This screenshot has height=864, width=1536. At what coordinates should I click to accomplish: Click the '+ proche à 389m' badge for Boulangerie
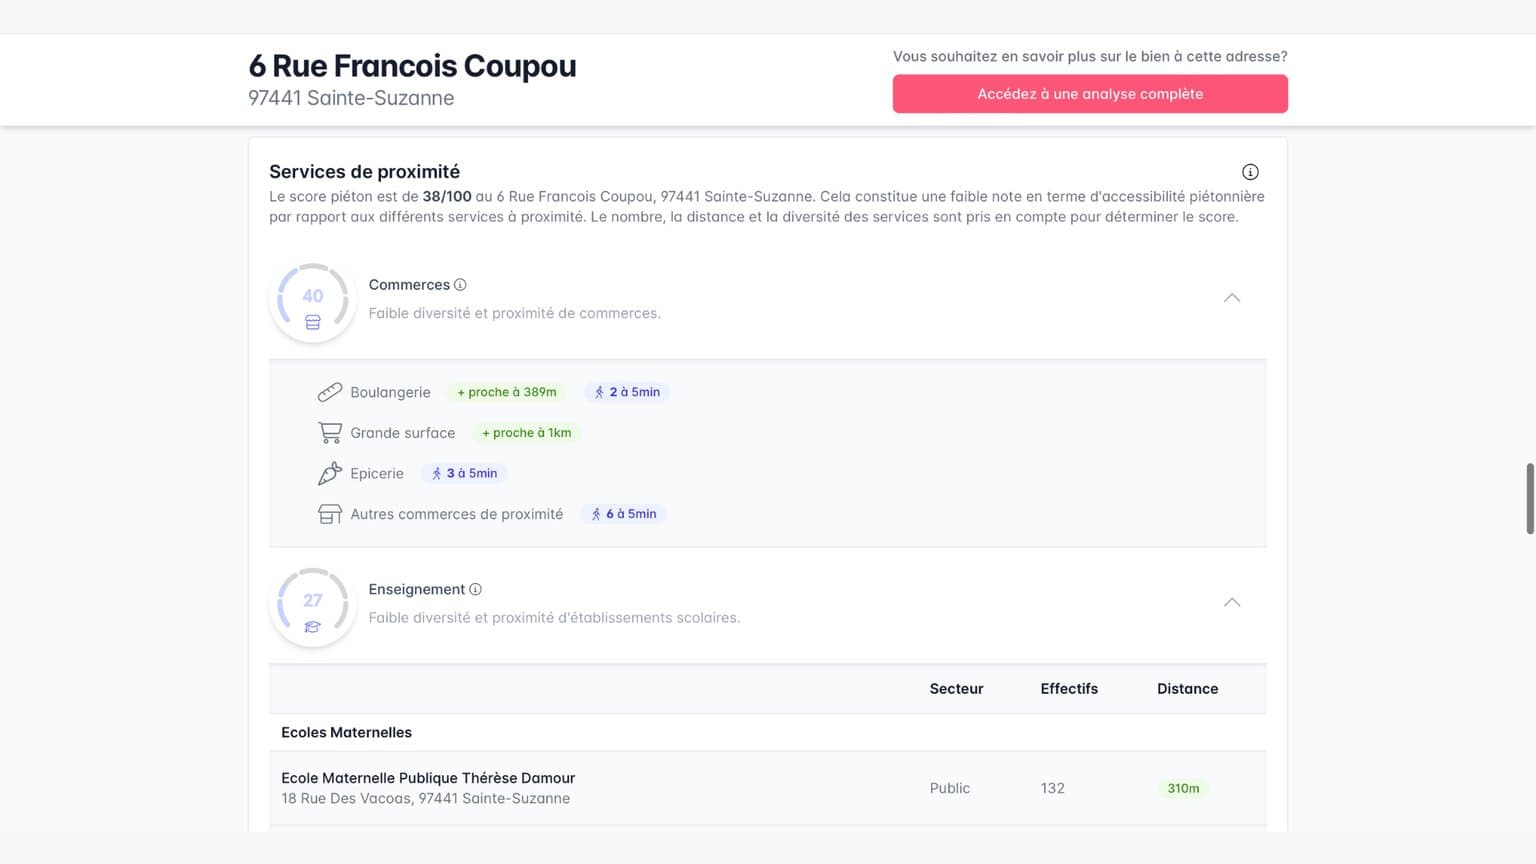(507, 391)
